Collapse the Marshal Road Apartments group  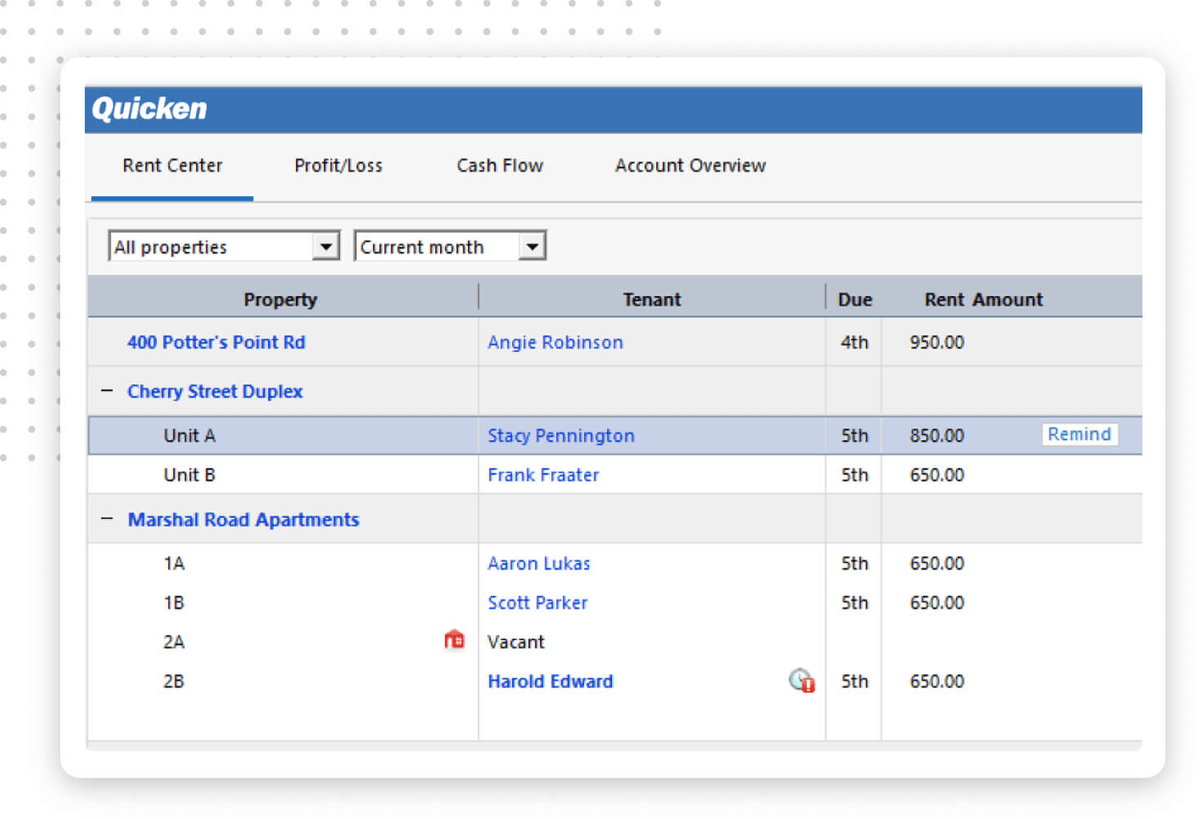(107, 518)
